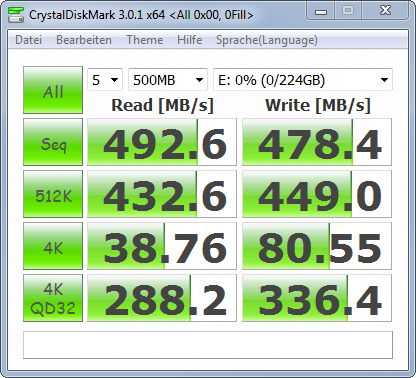Click the 512K write result 449.0

[317, 194]
